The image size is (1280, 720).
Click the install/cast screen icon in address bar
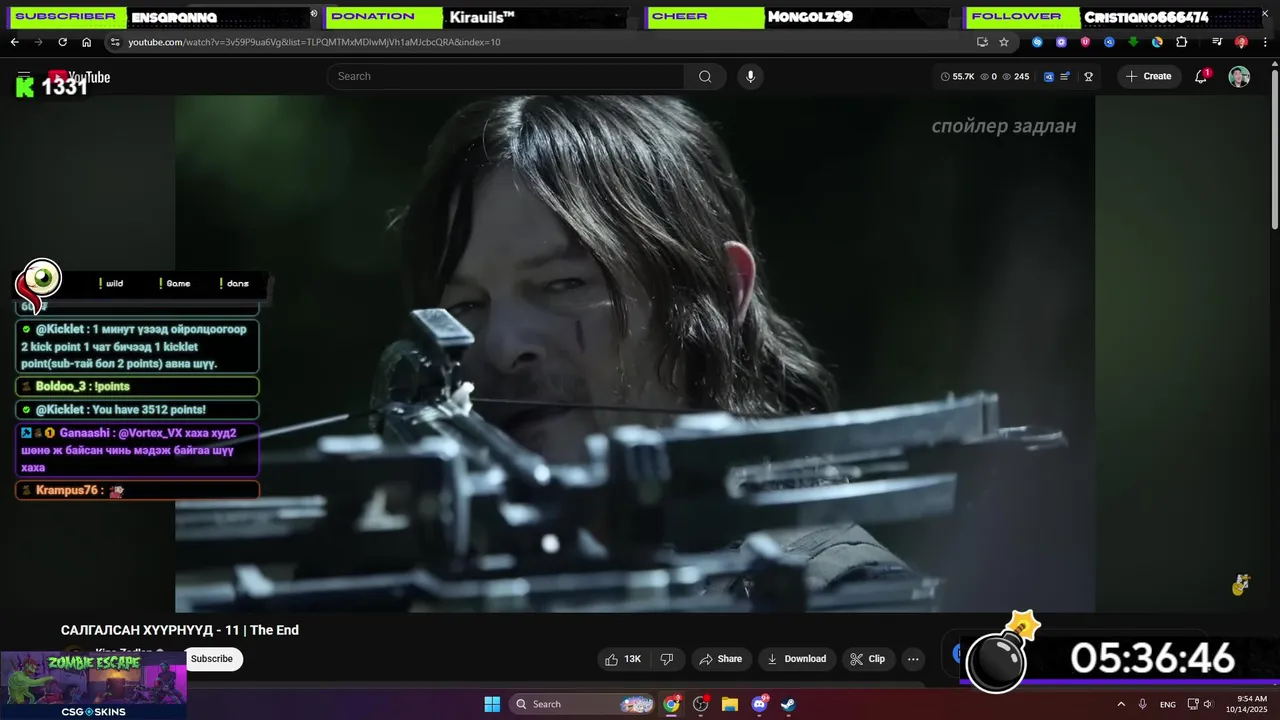click(x=982, y=42)
